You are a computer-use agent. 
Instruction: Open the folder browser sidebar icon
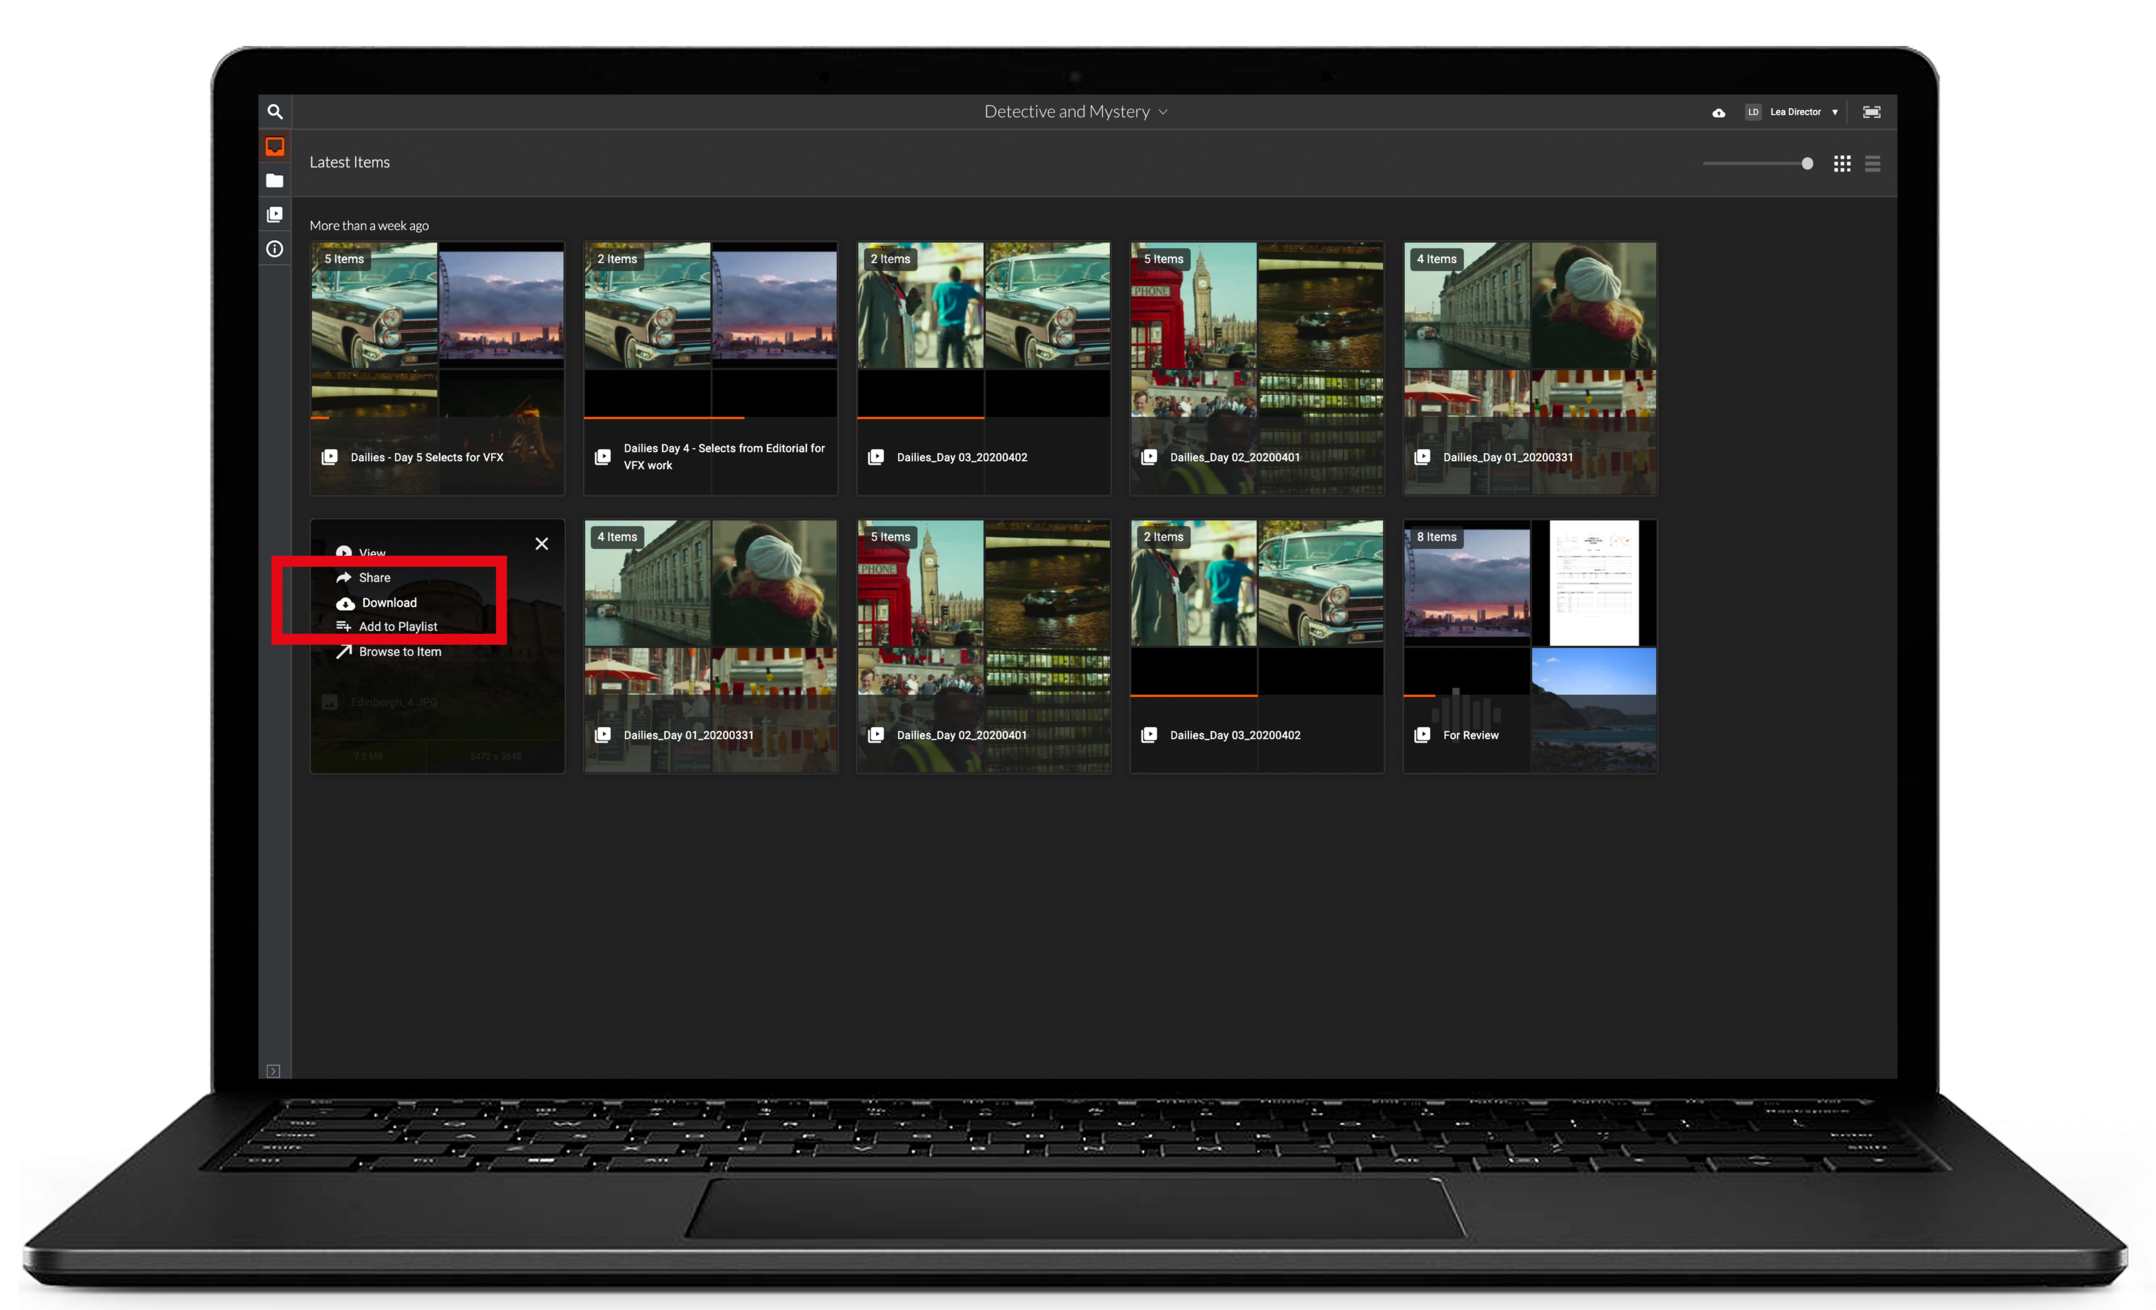tap(275, 181)
